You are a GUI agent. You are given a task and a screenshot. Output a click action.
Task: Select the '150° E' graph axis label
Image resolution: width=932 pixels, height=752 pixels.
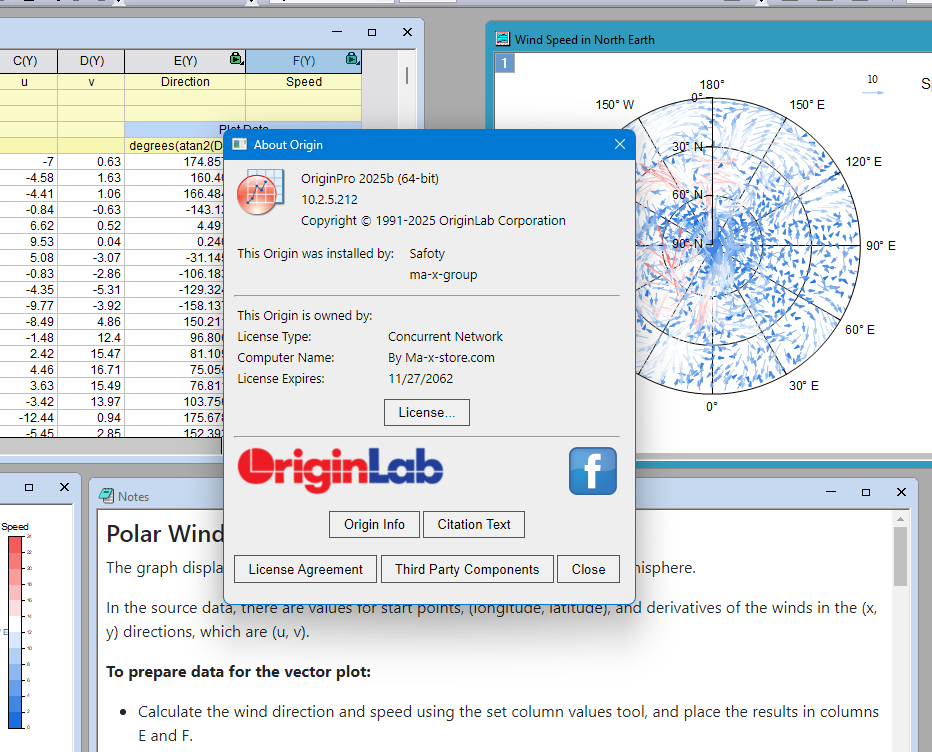click(807, 105)
